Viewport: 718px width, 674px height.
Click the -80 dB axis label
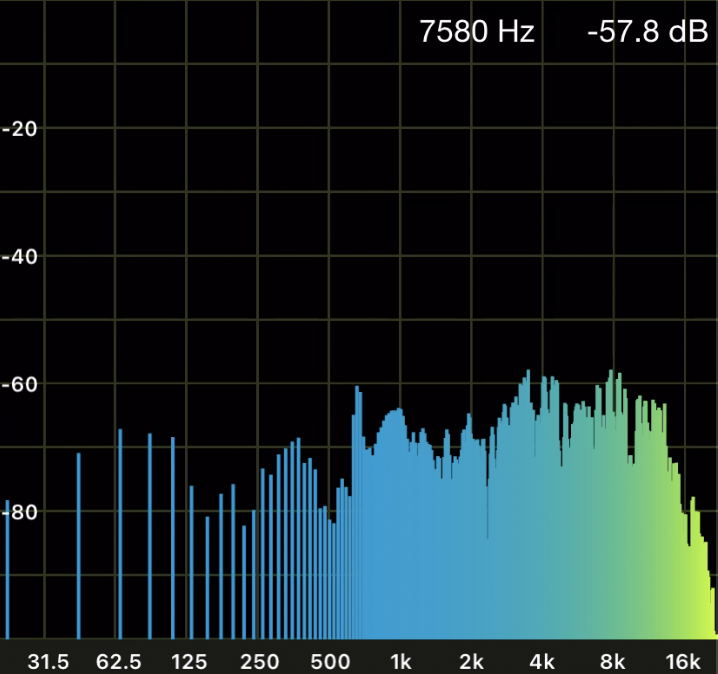click(19, 512)
